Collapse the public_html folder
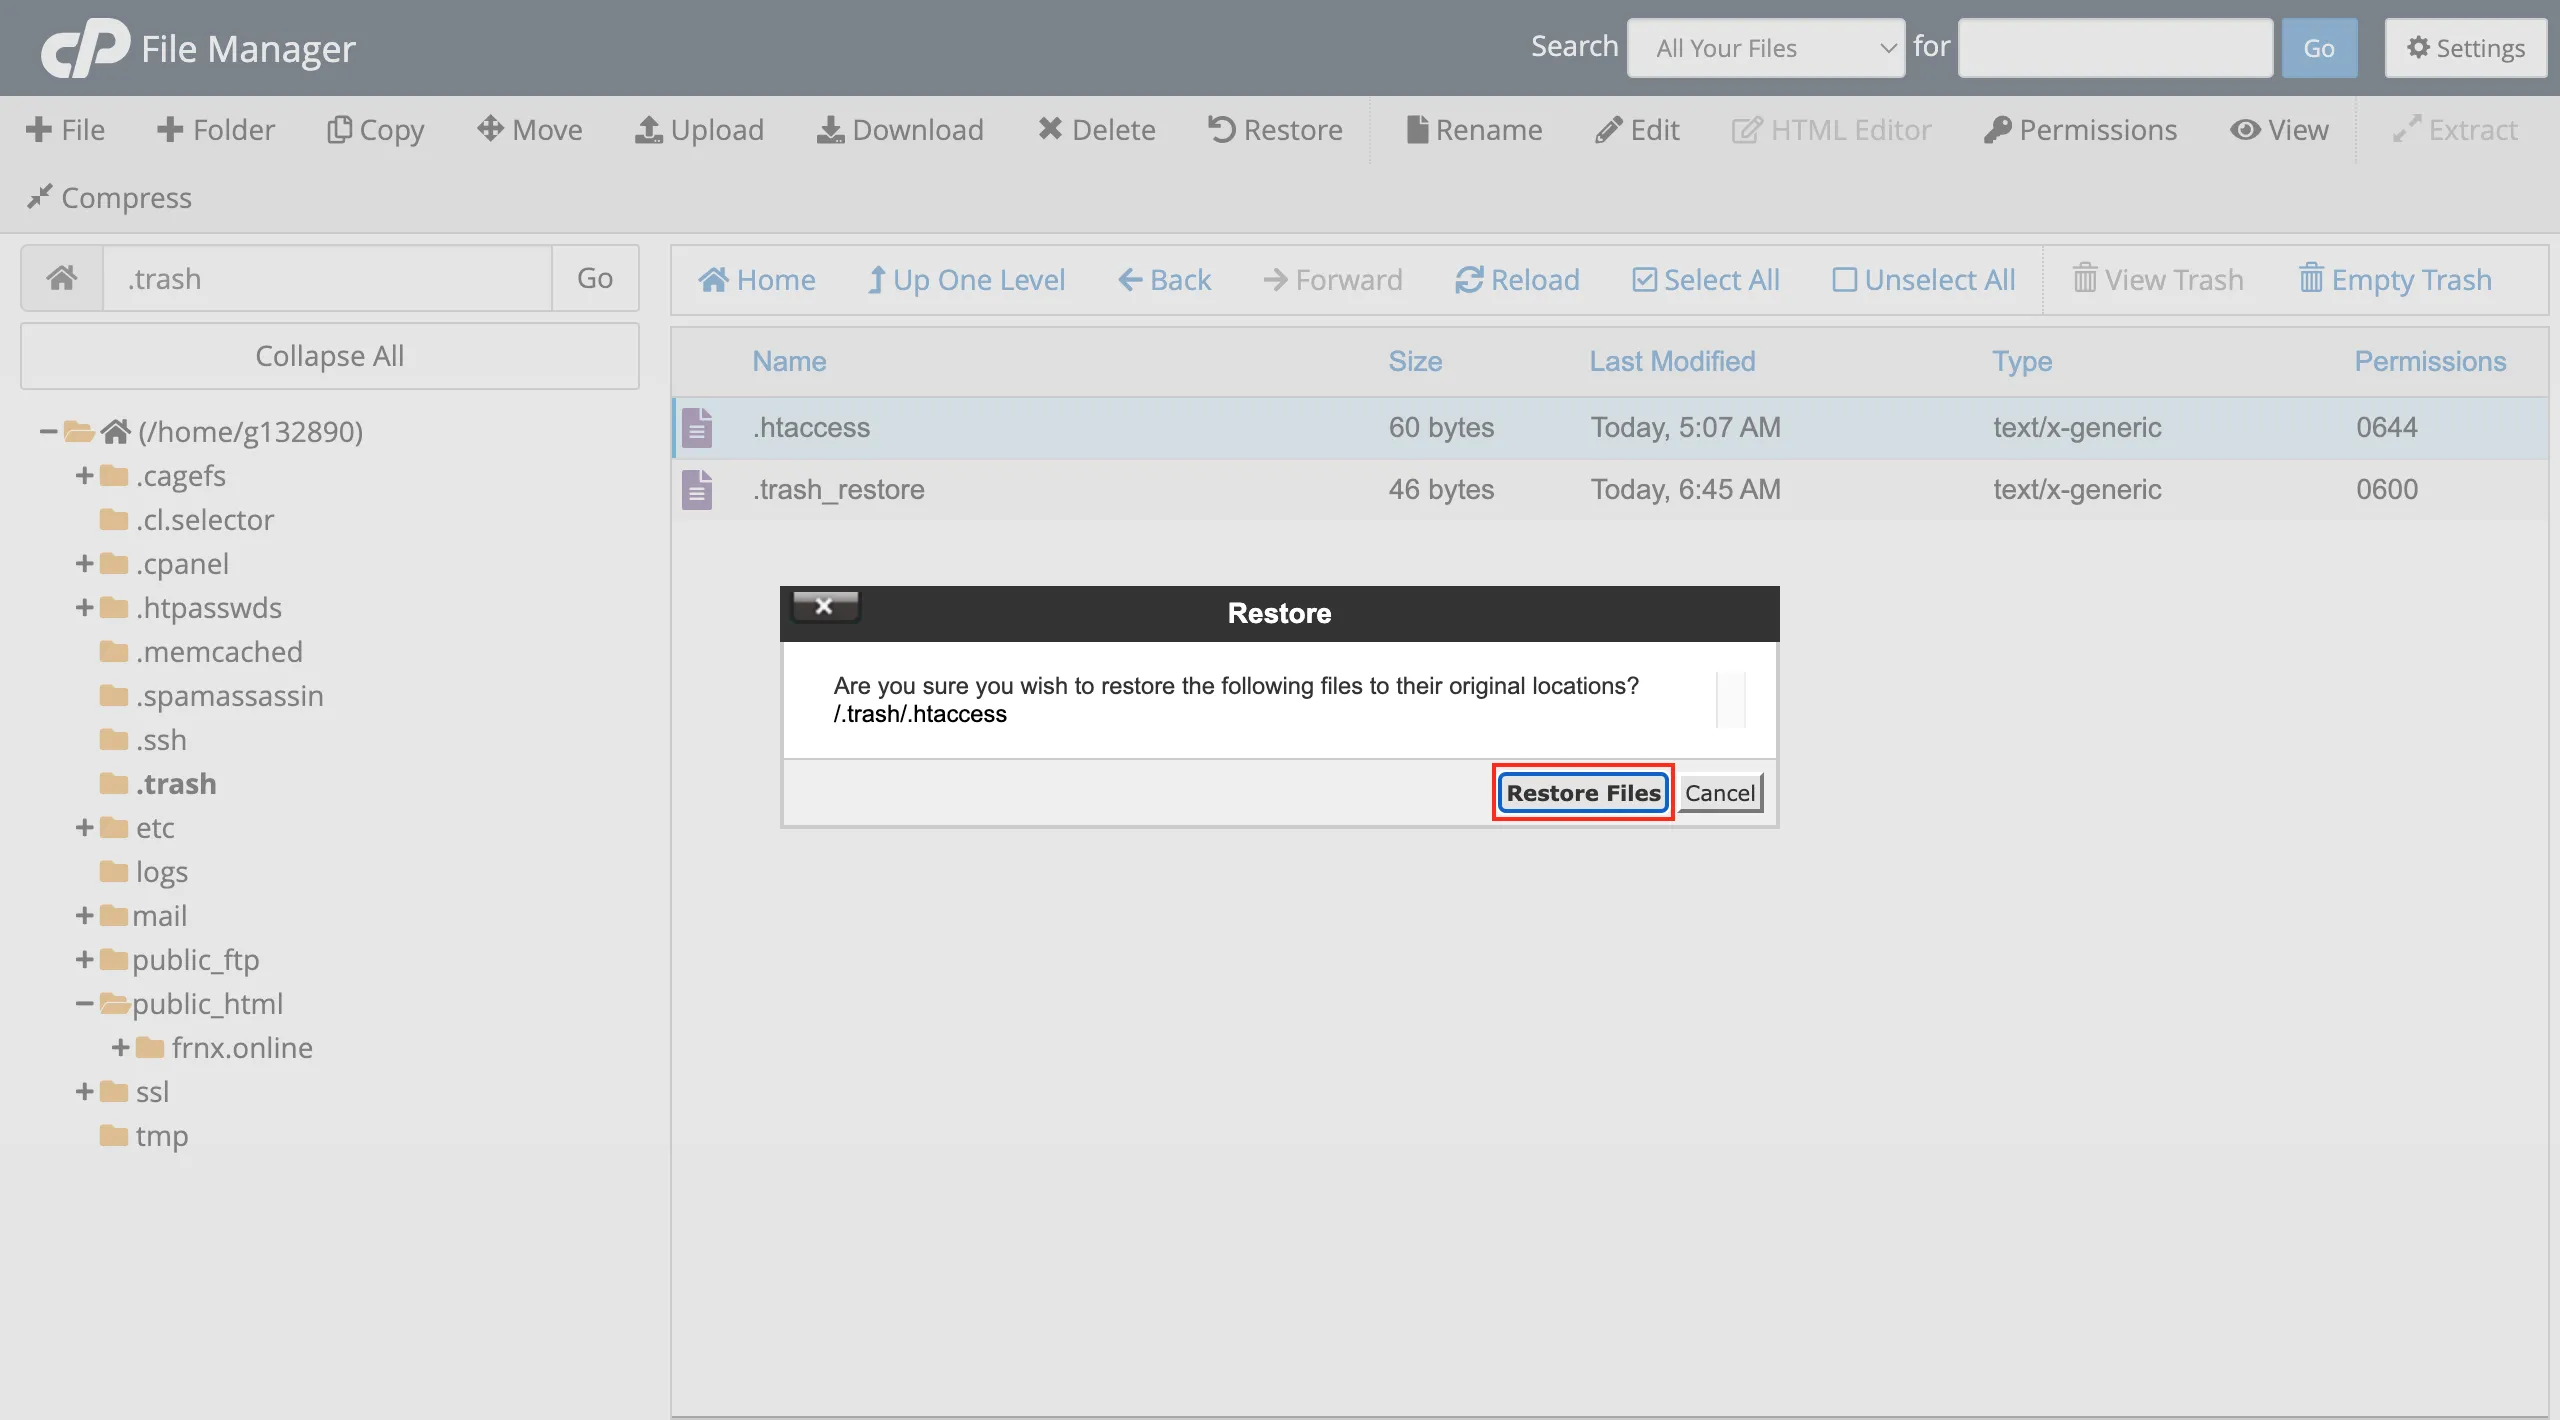Screen dimensions: 2560x1420 point(84,1003)
